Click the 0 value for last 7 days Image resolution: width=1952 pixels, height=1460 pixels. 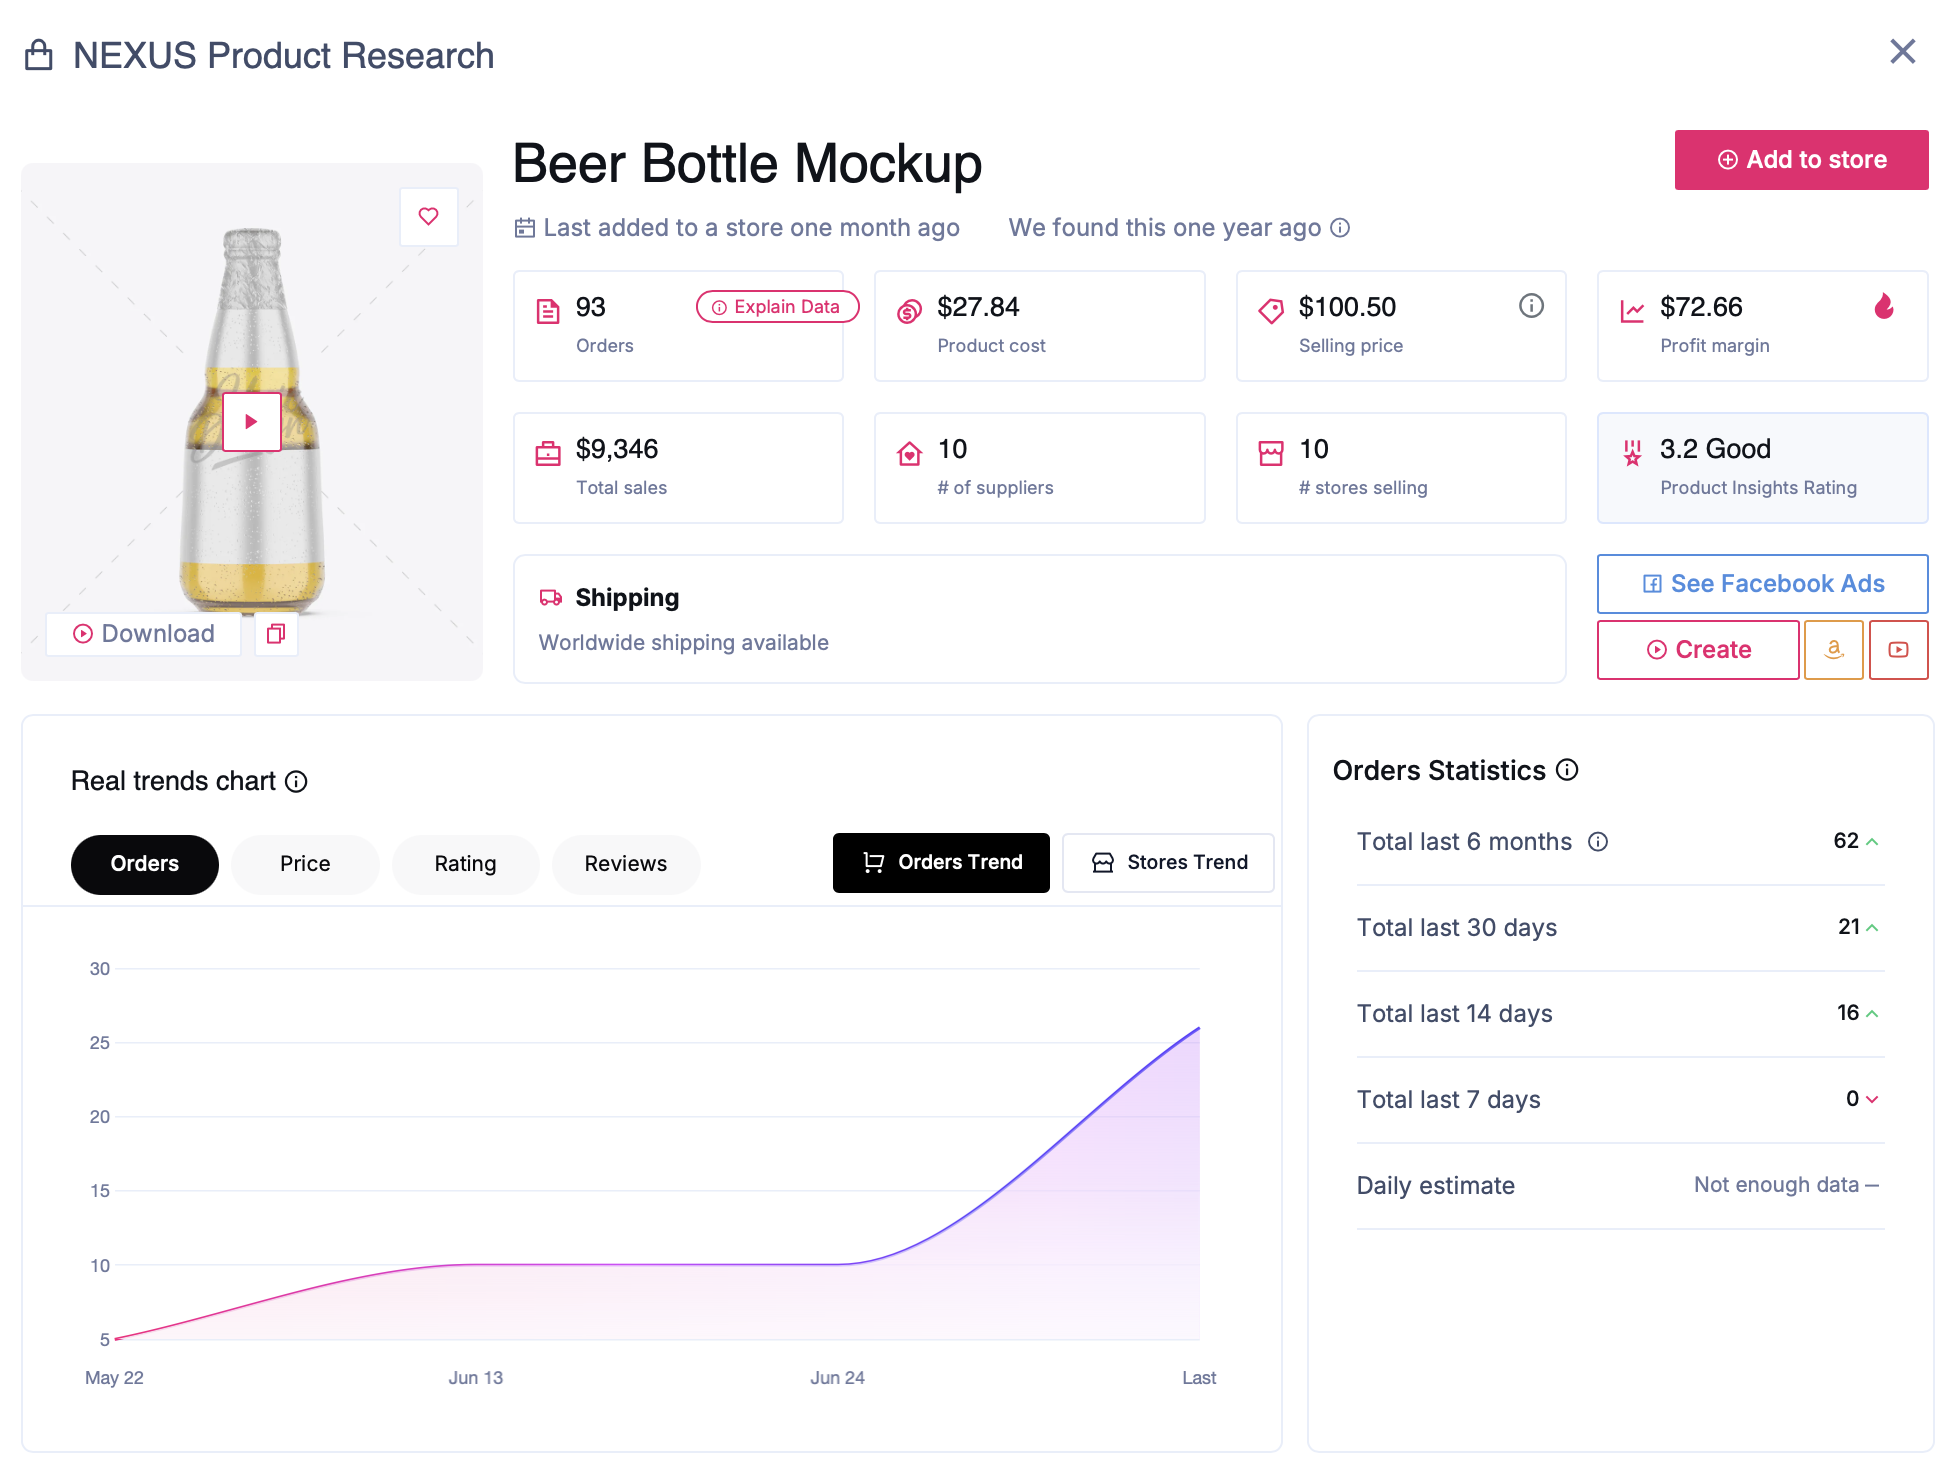click(x=1852, y=1099)
